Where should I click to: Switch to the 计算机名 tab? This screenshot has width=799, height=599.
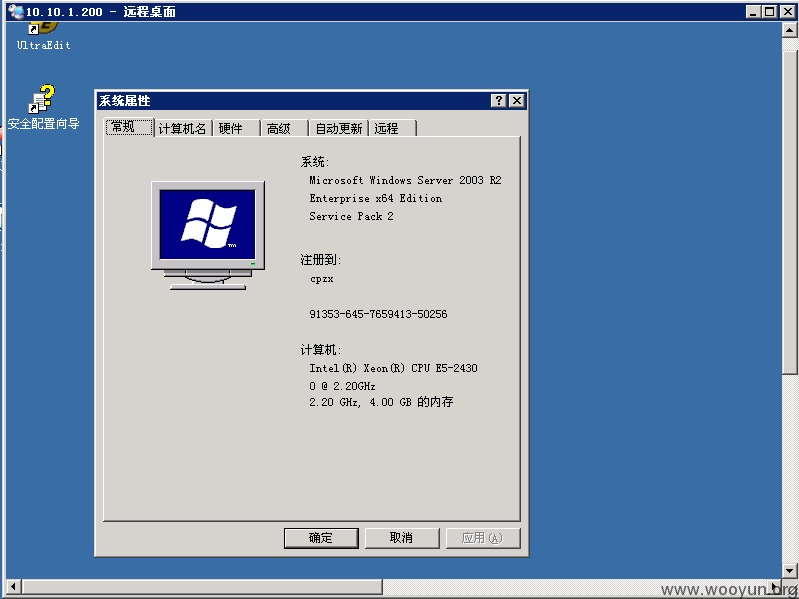182,128
